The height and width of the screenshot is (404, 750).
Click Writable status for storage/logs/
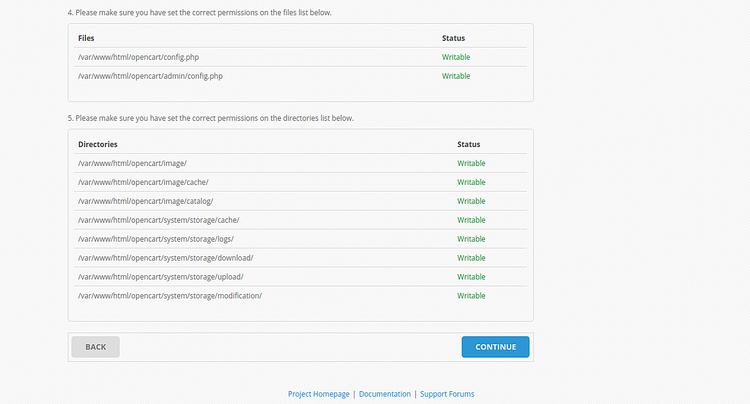point(471,239)
